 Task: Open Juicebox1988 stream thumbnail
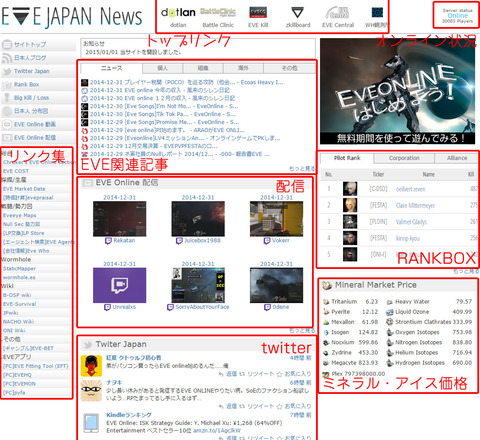pos(198,219)
